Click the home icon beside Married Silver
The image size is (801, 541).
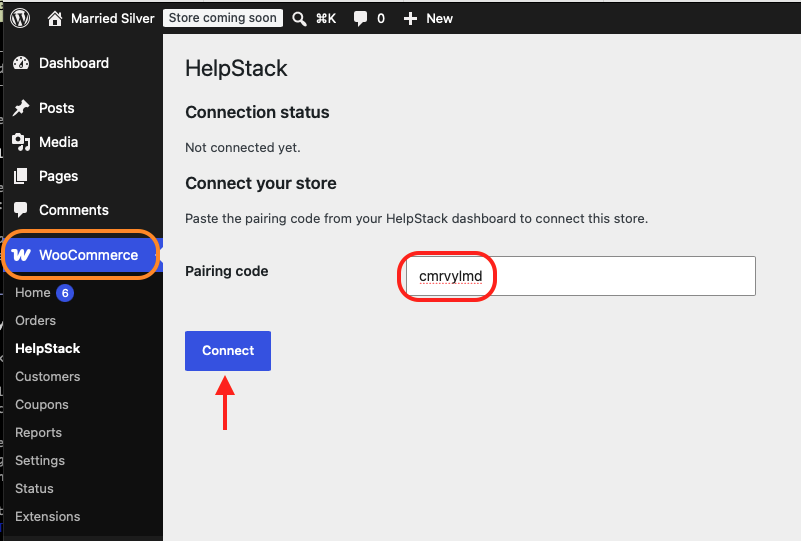55,19
